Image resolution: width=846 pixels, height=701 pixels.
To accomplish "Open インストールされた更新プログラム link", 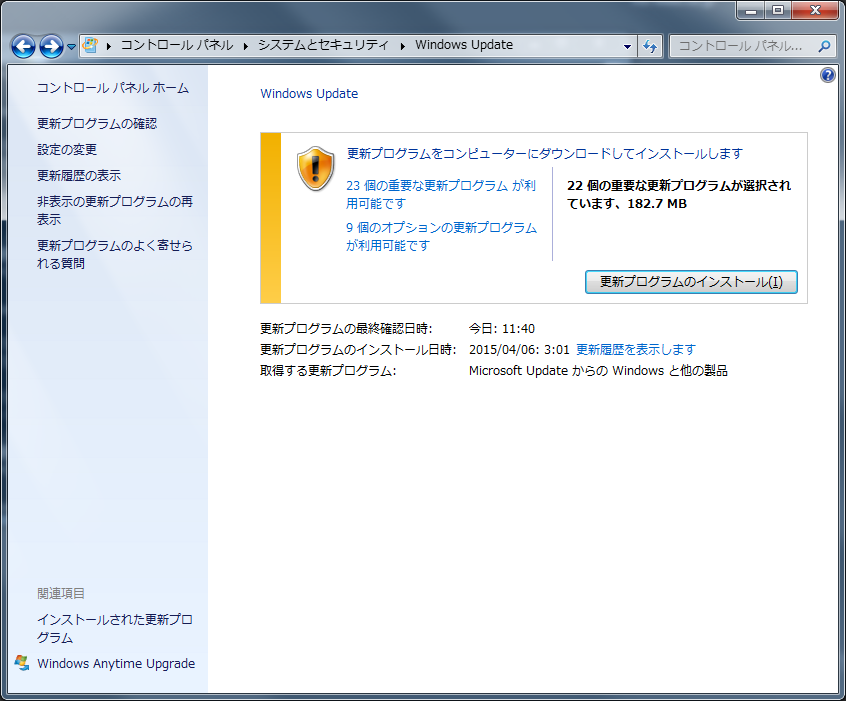I will coord(115,628).
